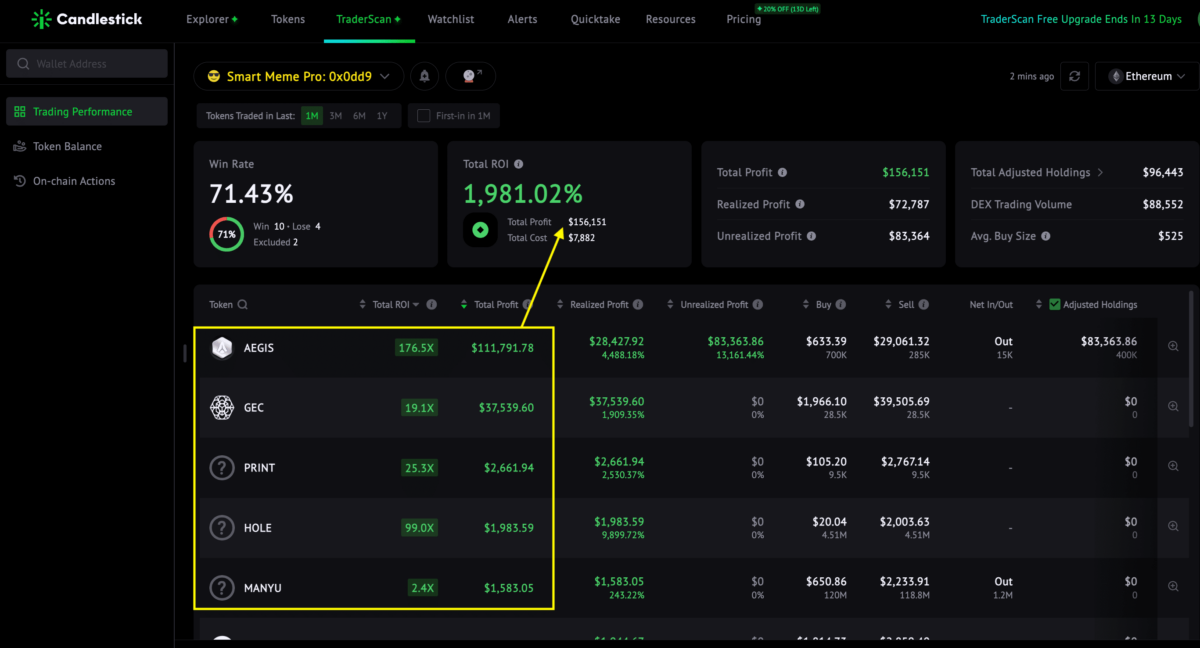Select the TraderScan tab

368,19
